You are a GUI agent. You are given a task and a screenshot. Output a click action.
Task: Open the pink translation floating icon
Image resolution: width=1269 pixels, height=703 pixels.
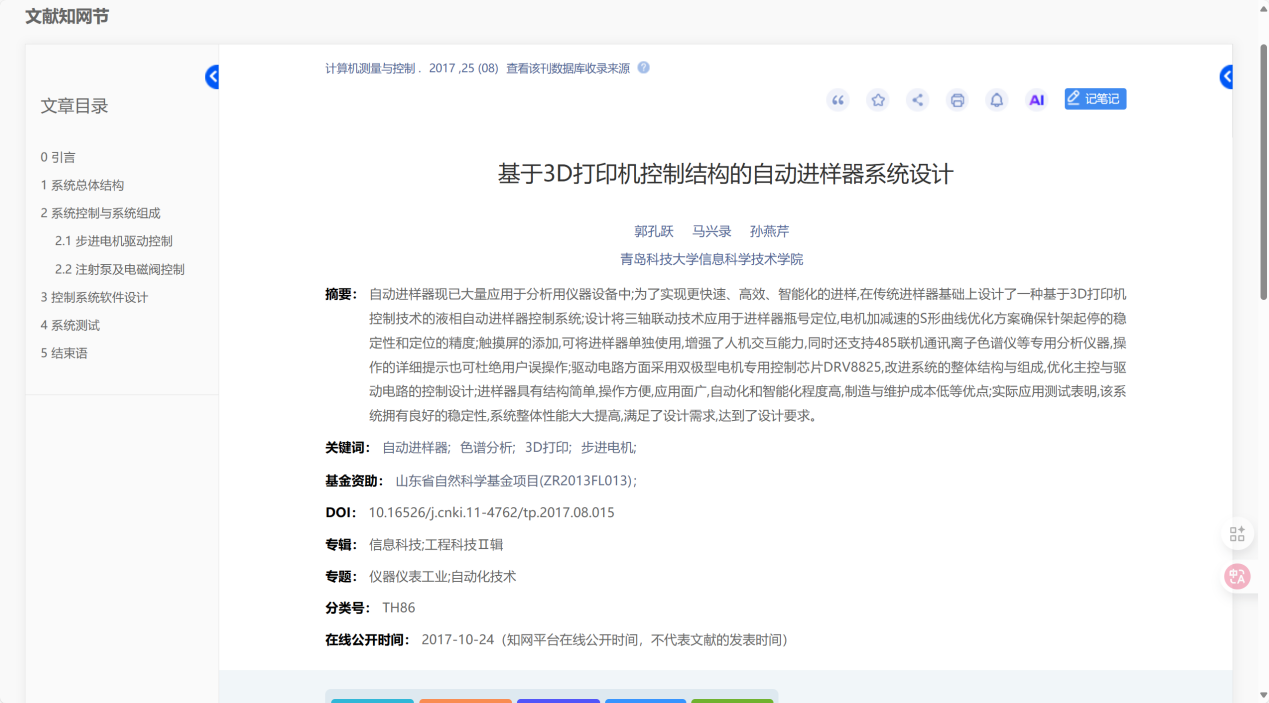point(1237,576)
